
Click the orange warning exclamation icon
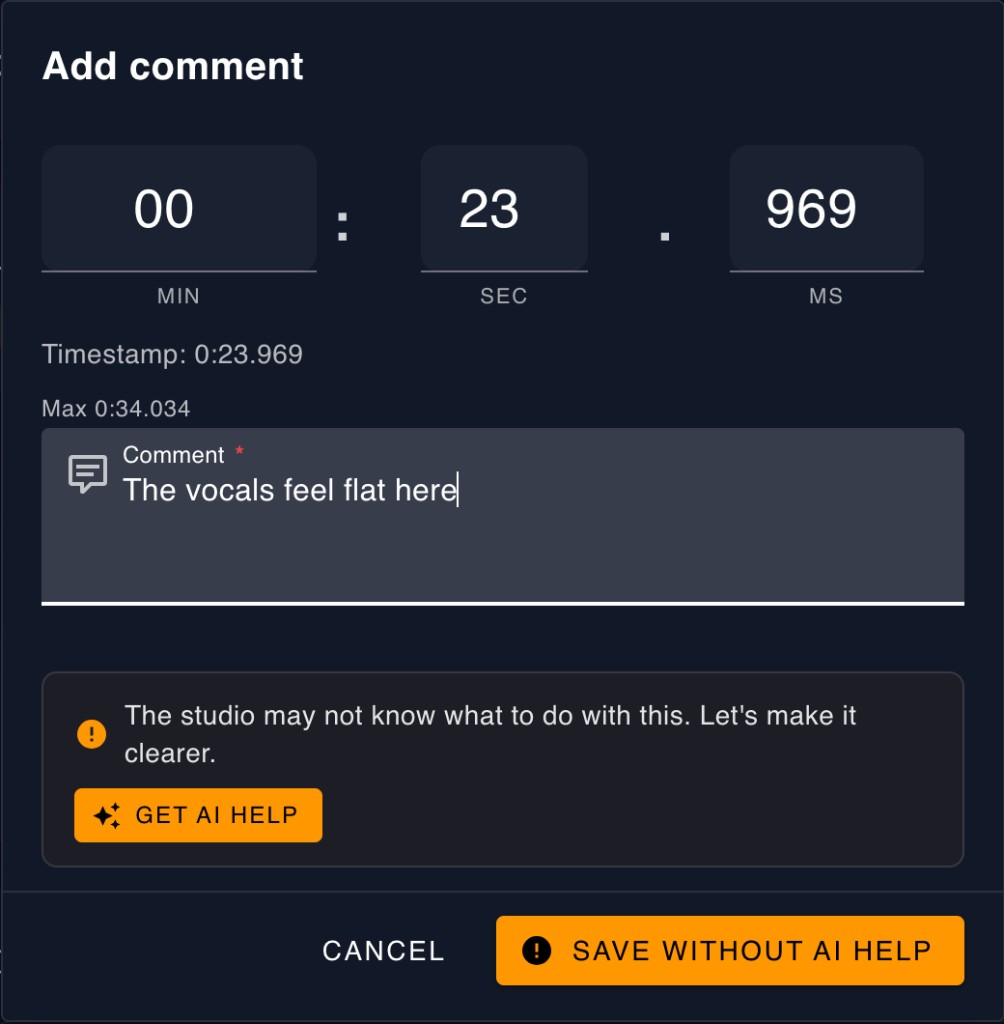[91, 733]
